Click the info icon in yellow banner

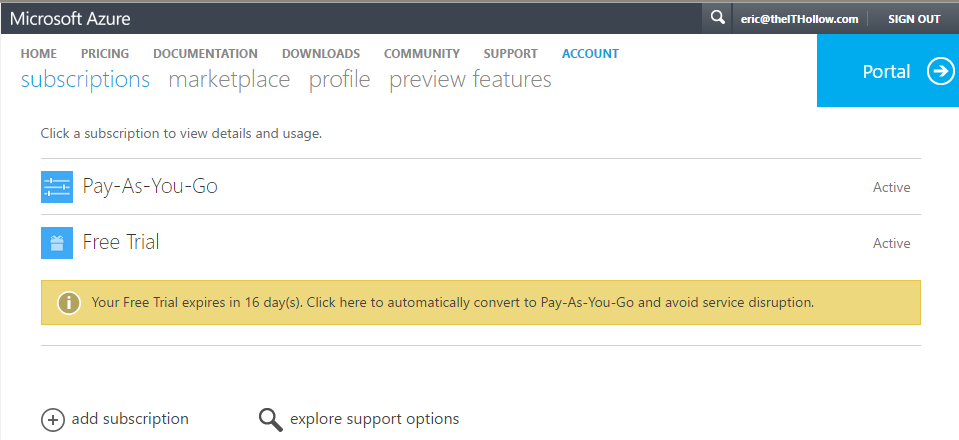coord(69,302)
